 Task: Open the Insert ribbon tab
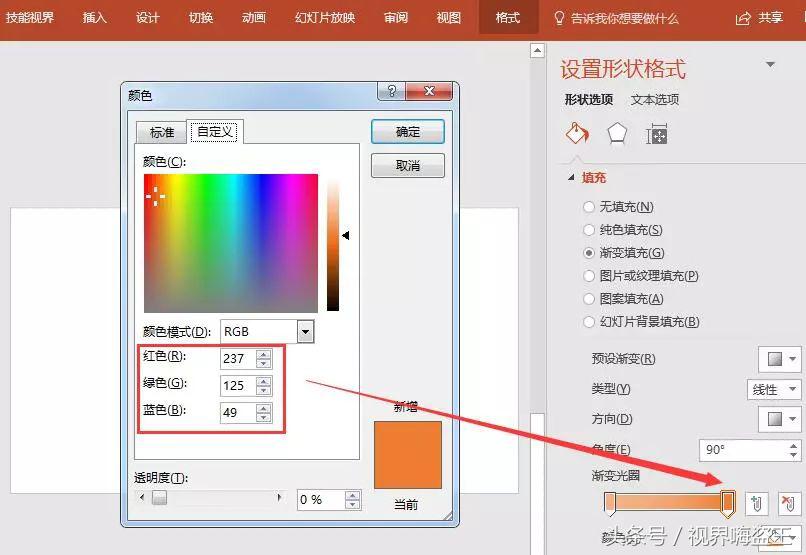click(x=95, y=18)
